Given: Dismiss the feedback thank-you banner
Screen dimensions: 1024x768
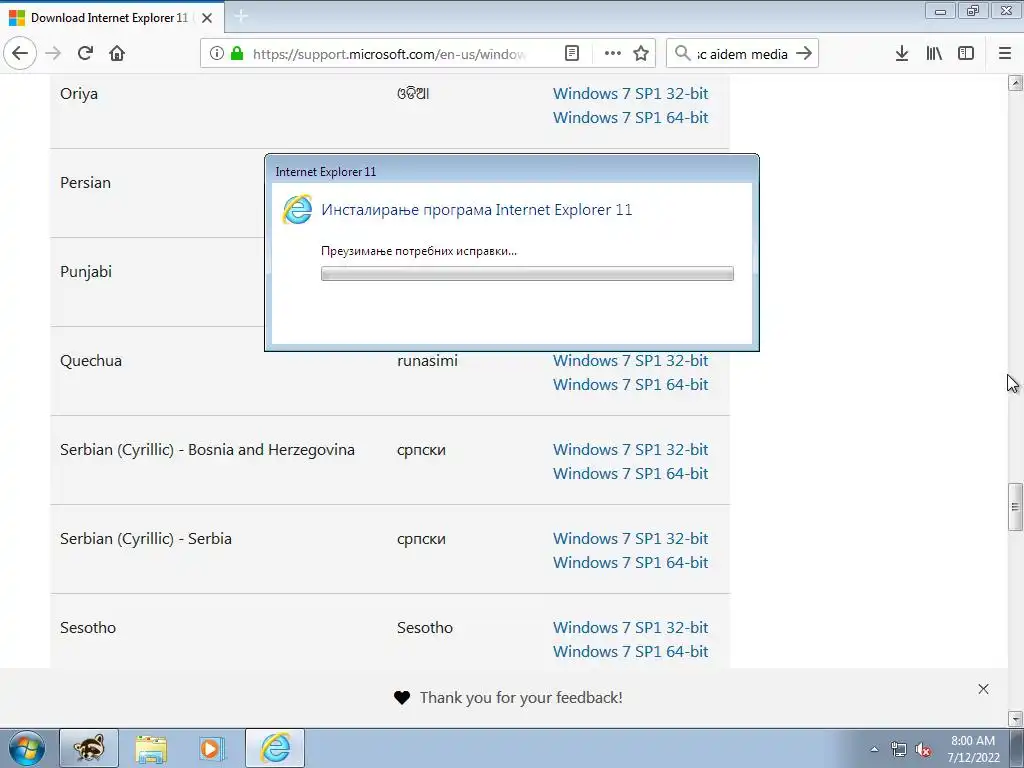Looking at the screenshot, I should [984, 689].
